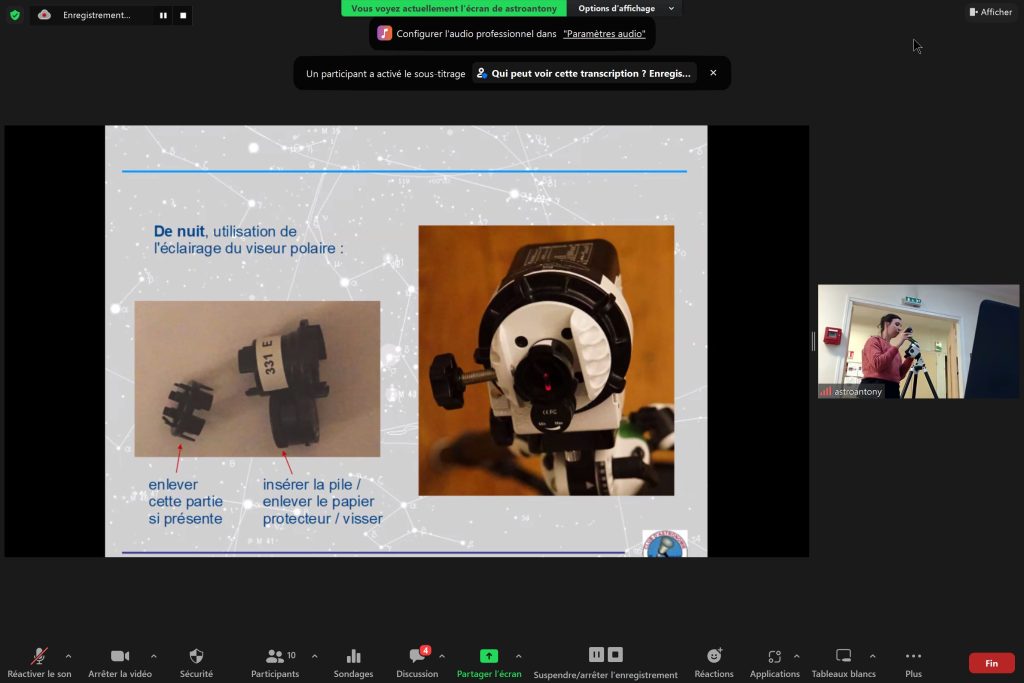Click the polar scope illuminator parts photo
The image size is (1024, 683).
(257, 379)
